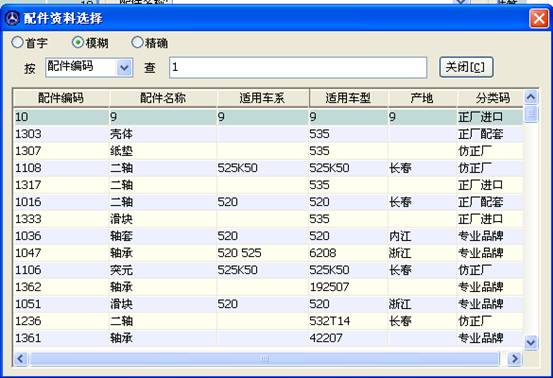Select the row with code 10
This screenshot has width=553, height=378.
coord(268,117)
